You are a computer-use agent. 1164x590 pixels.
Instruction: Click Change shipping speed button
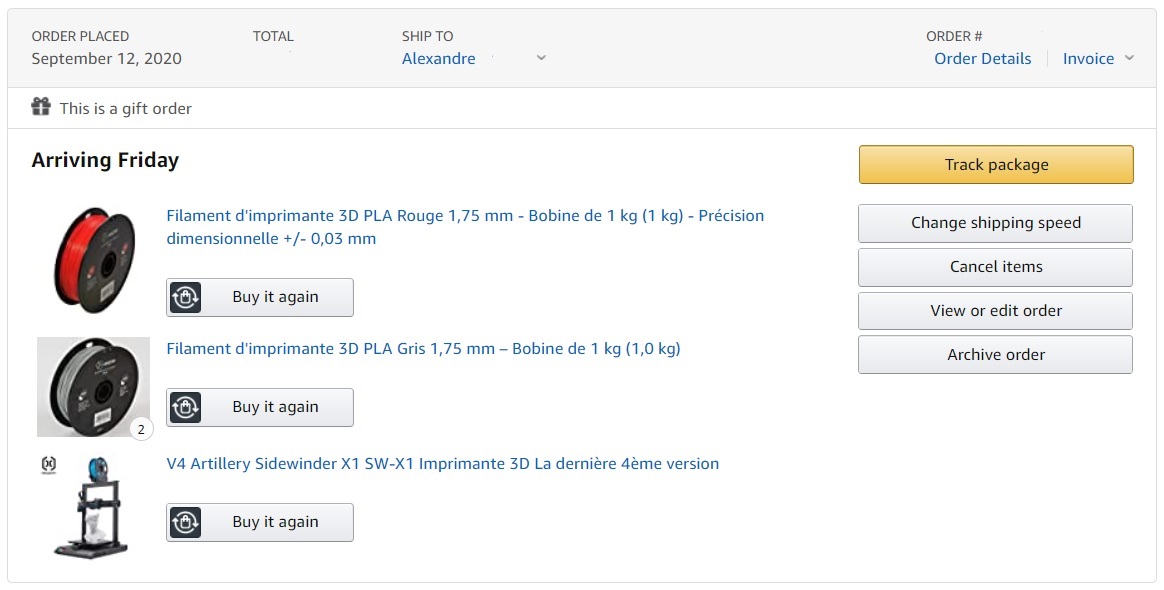click(995, 223)
